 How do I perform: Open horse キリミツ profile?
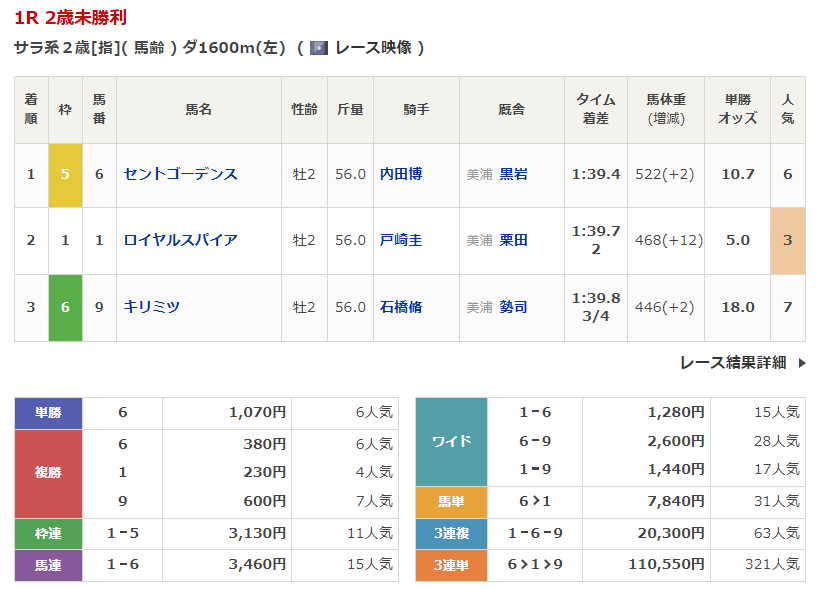[152, 307]
